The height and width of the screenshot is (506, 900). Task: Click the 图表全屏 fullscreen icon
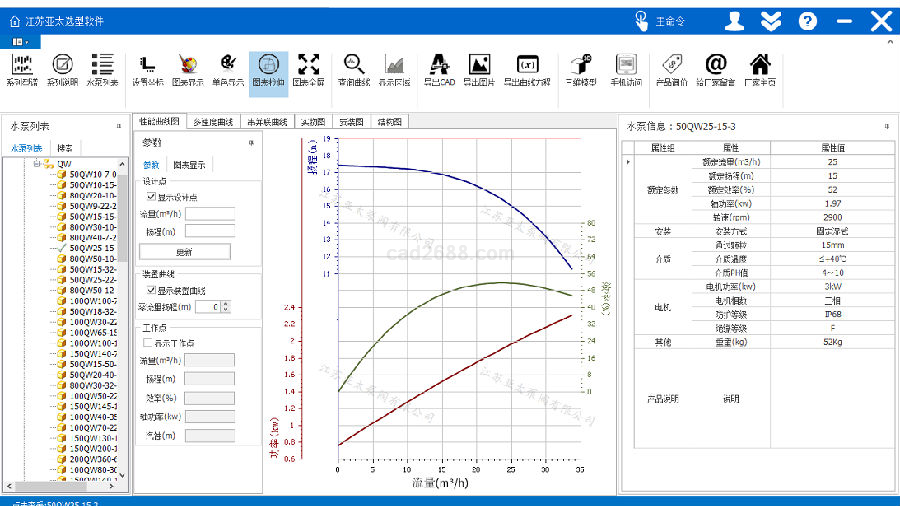308,69
